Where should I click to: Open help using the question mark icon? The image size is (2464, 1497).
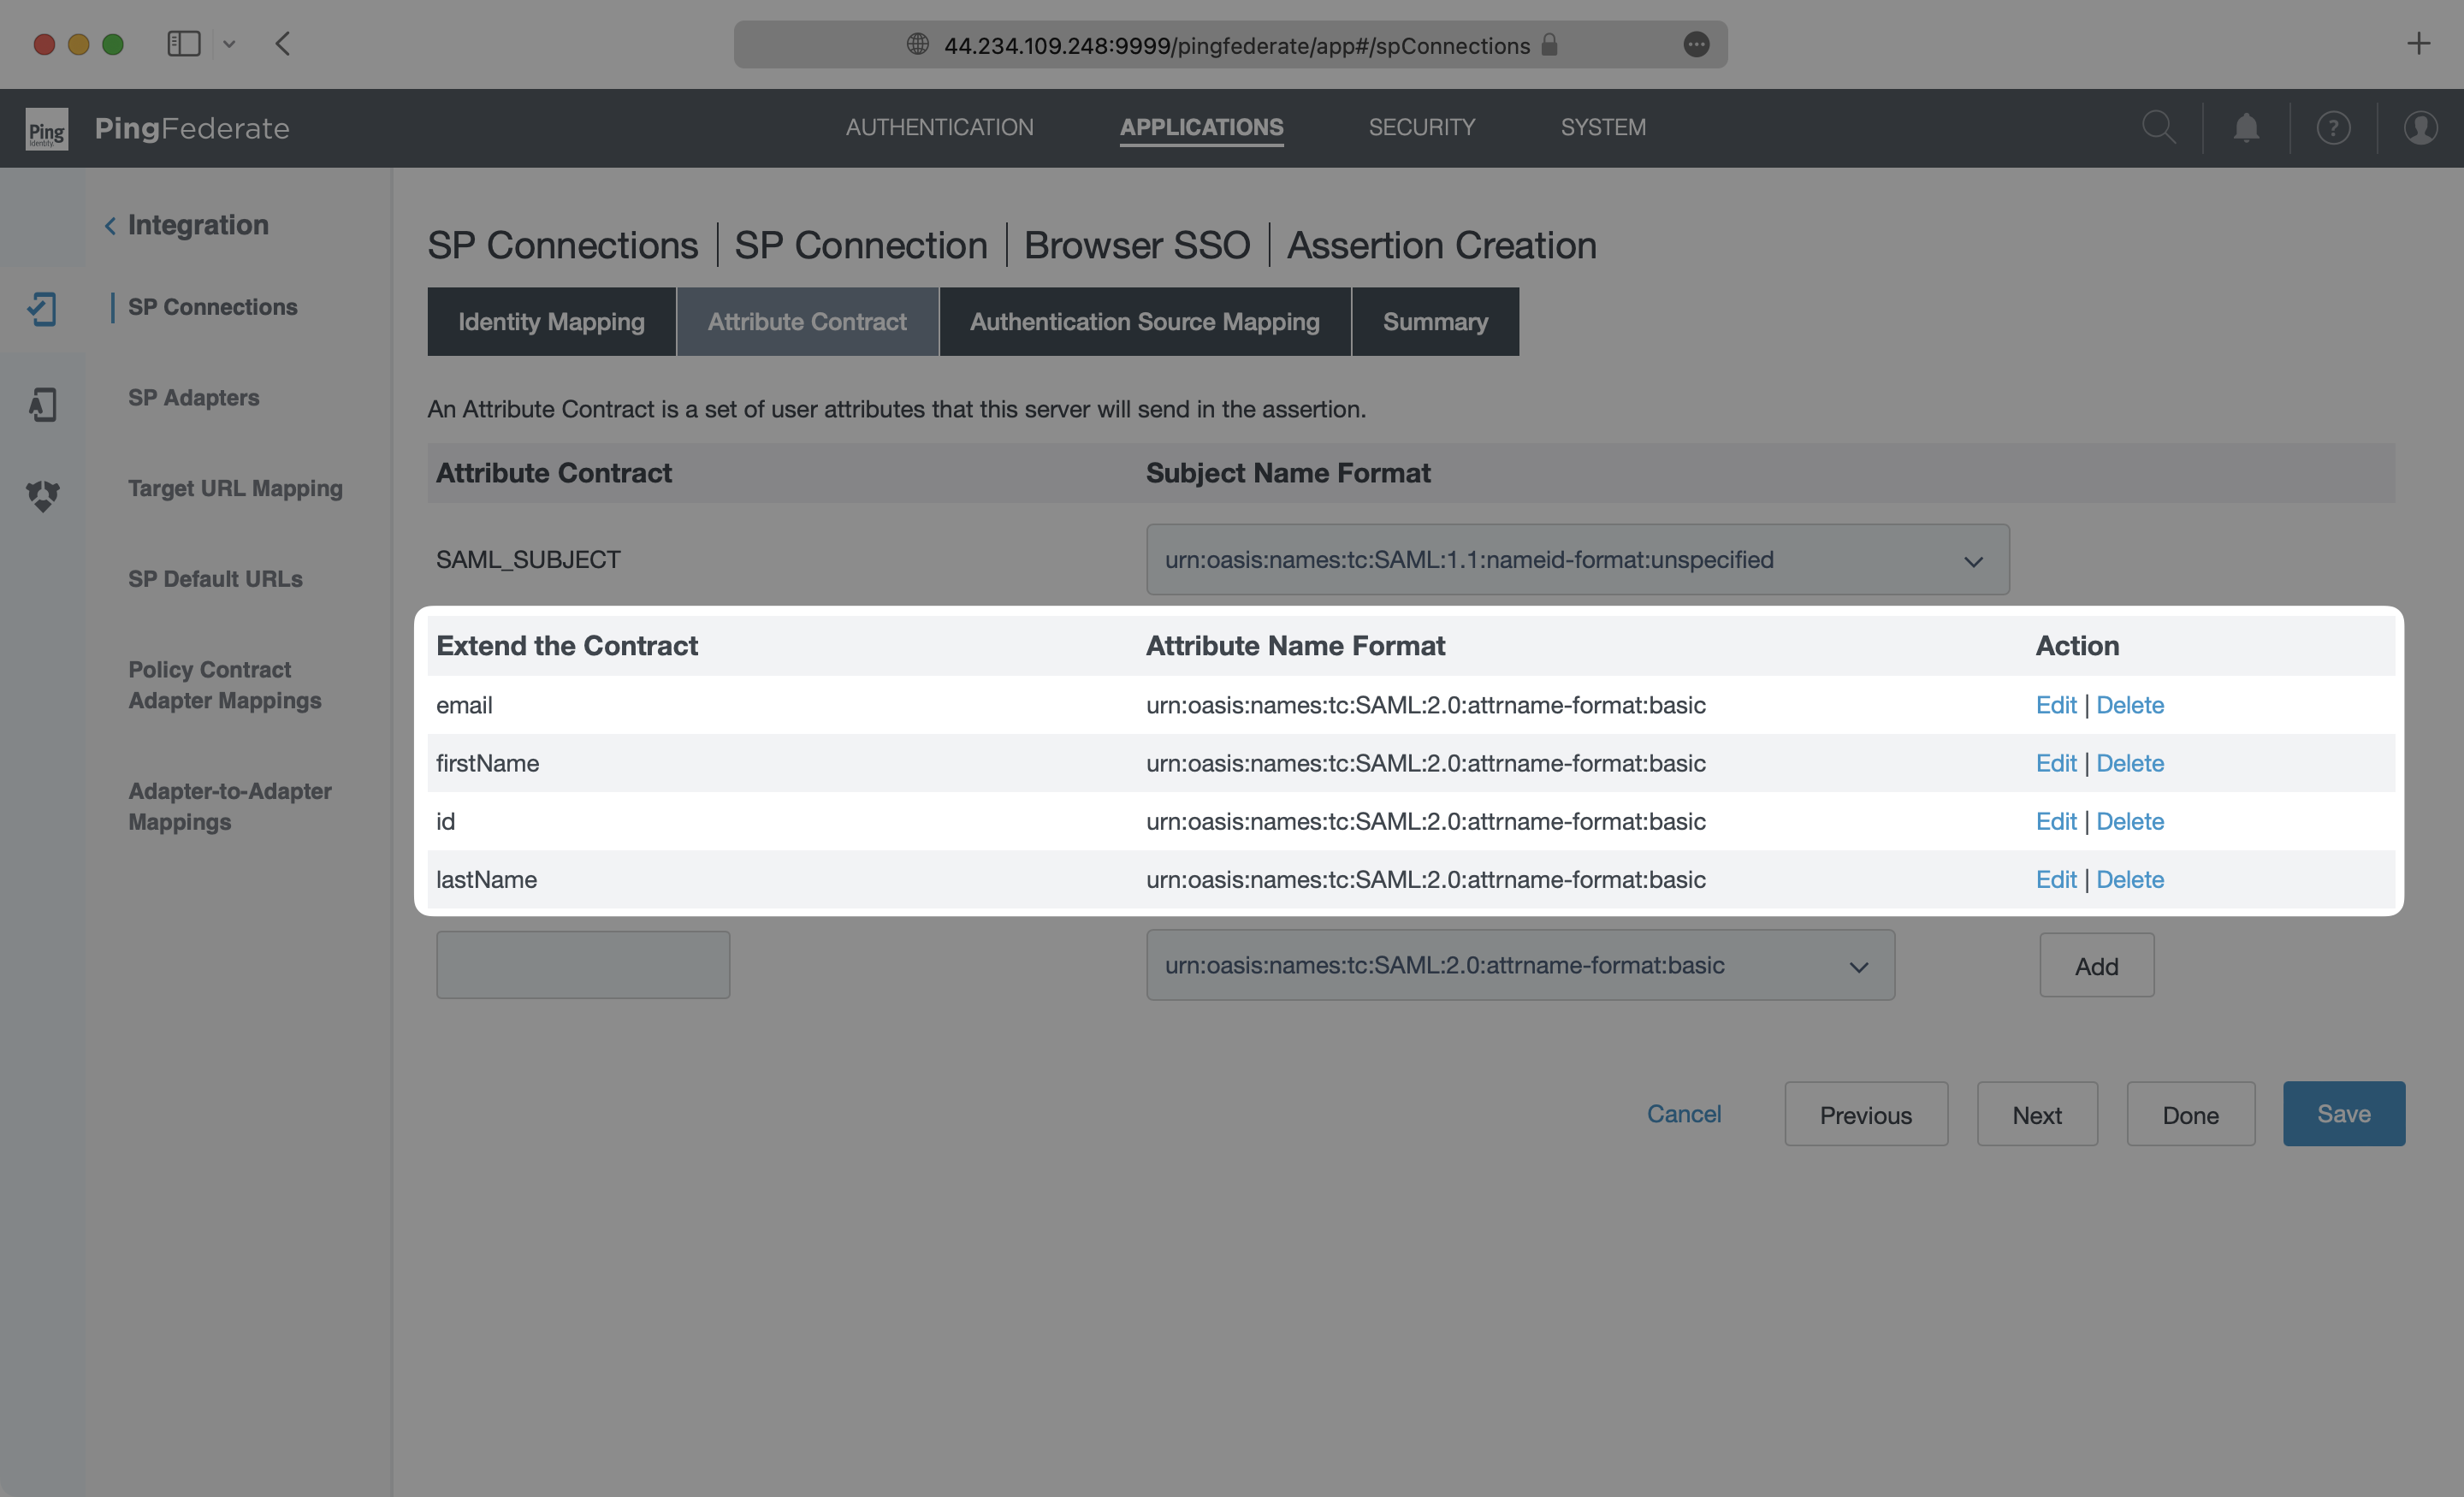coord(2332,127)
